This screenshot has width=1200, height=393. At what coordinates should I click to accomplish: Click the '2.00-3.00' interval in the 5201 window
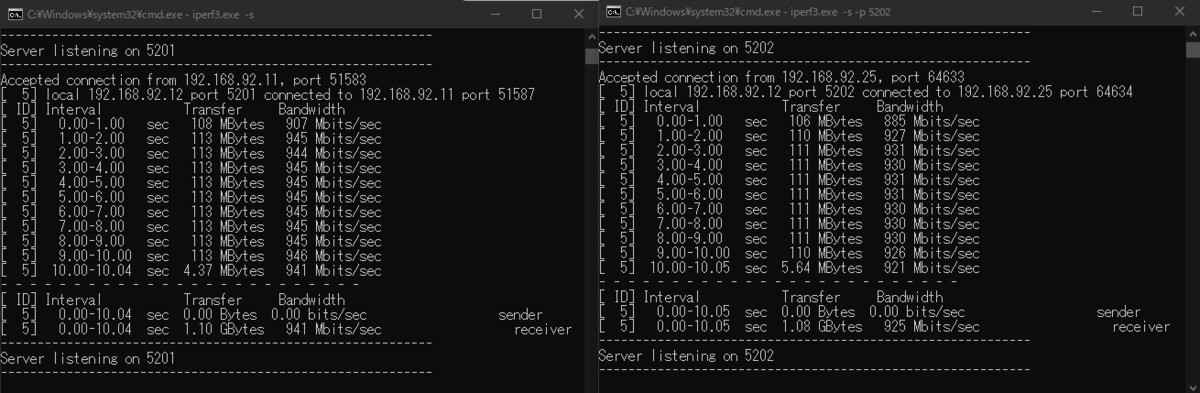point(92,154)
